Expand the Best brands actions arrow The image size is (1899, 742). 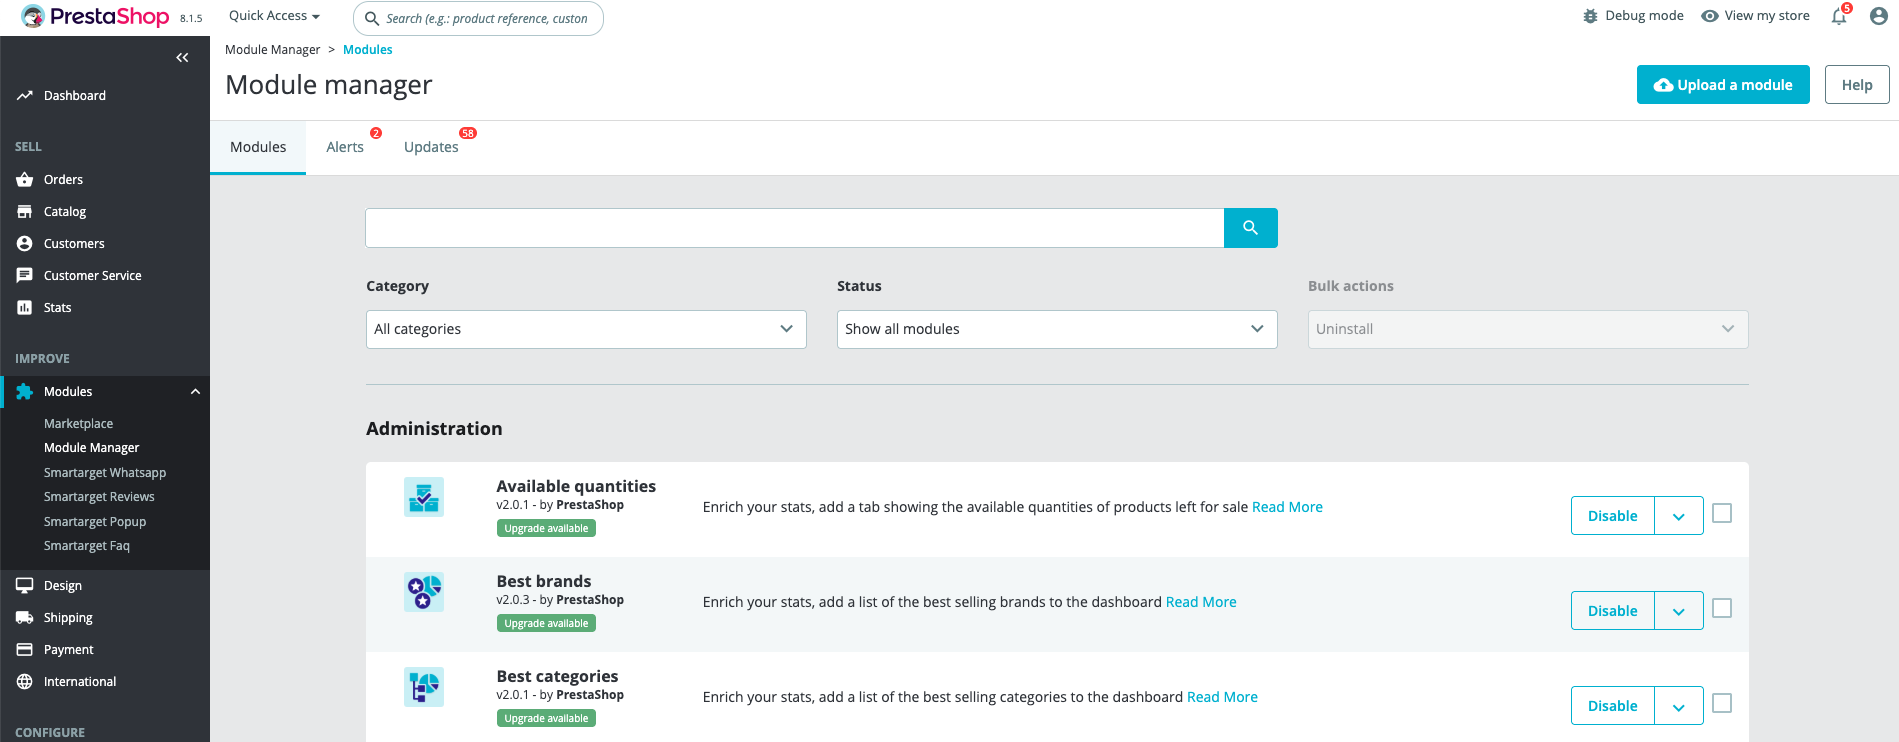1679,611
